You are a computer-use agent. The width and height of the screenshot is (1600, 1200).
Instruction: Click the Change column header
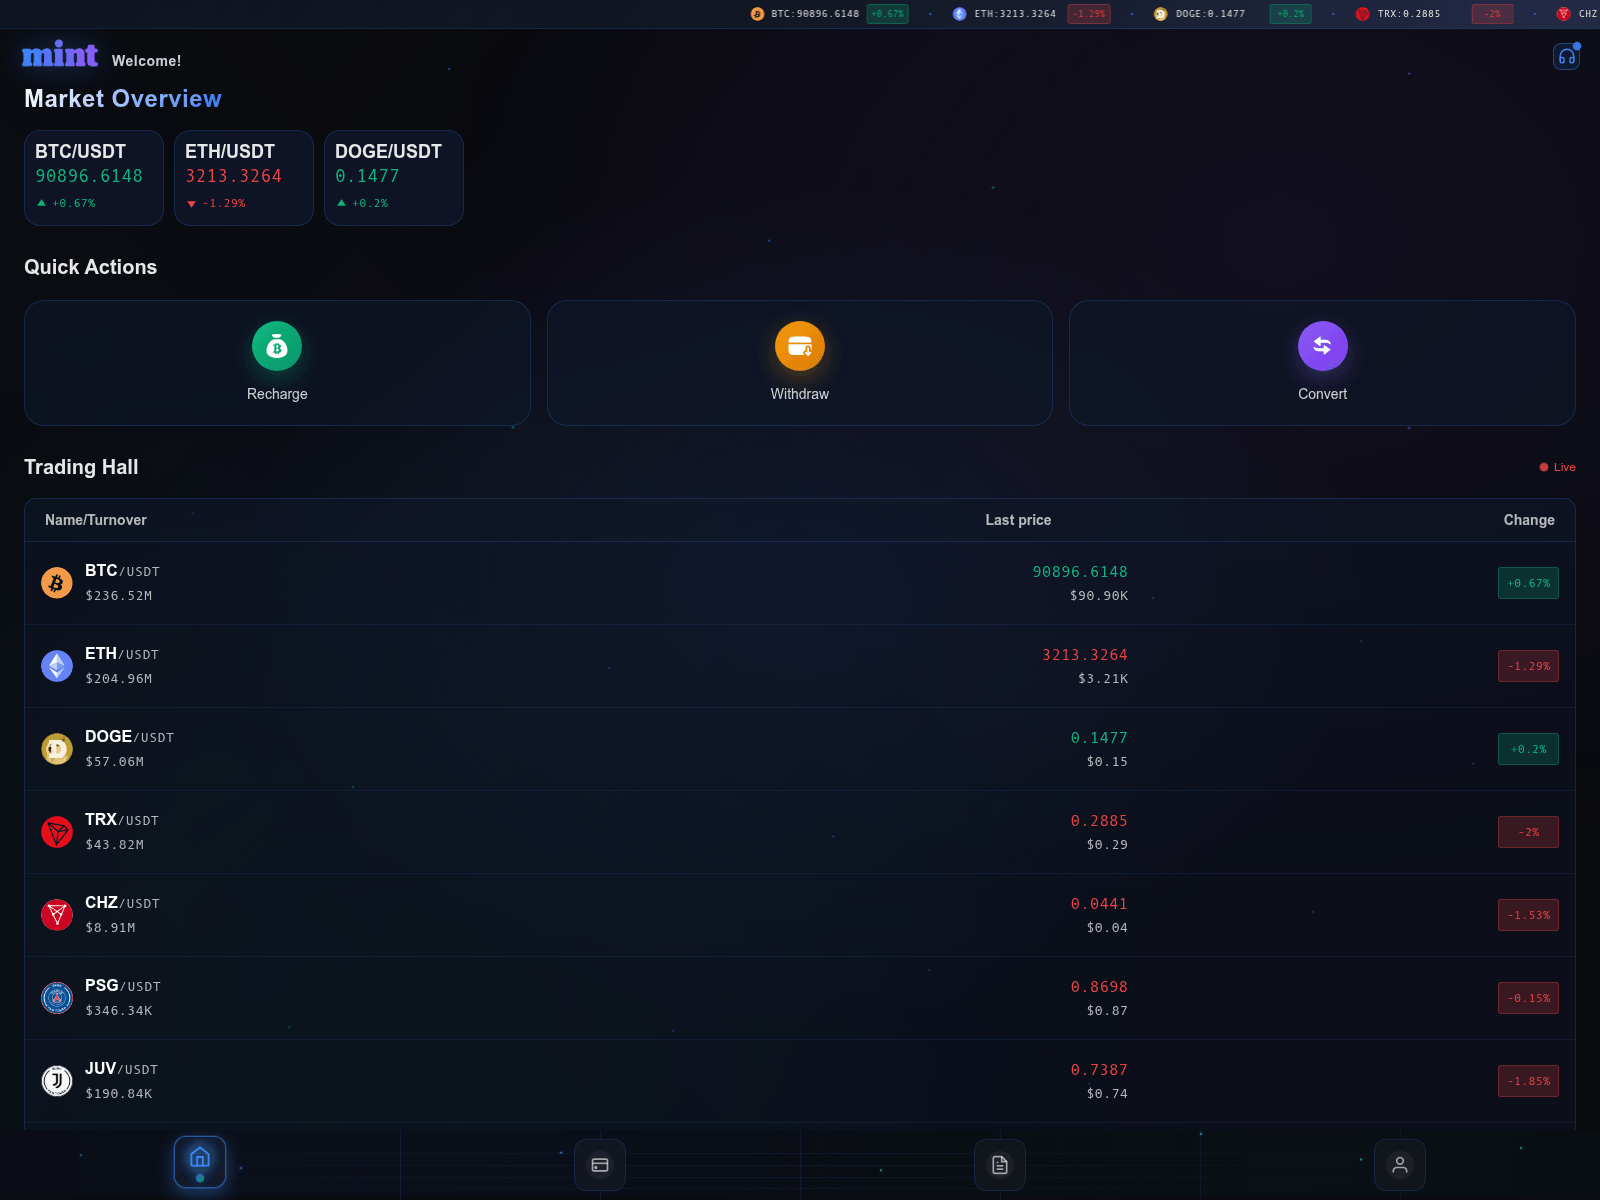coord(1529,520)
